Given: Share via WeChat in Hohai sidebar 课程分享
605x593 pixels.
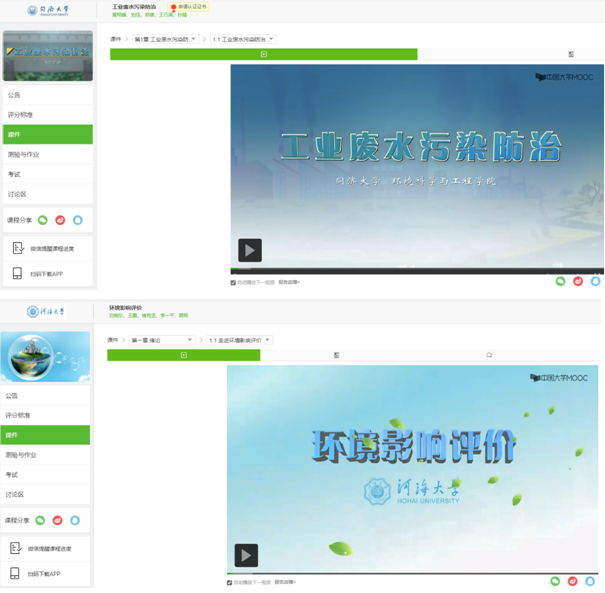Looking at the screenshot, I should coord(40,520).
